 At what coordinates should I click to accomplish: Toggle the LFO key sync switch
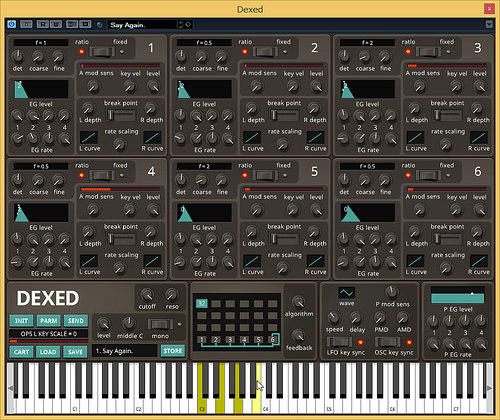pos(339,342)
